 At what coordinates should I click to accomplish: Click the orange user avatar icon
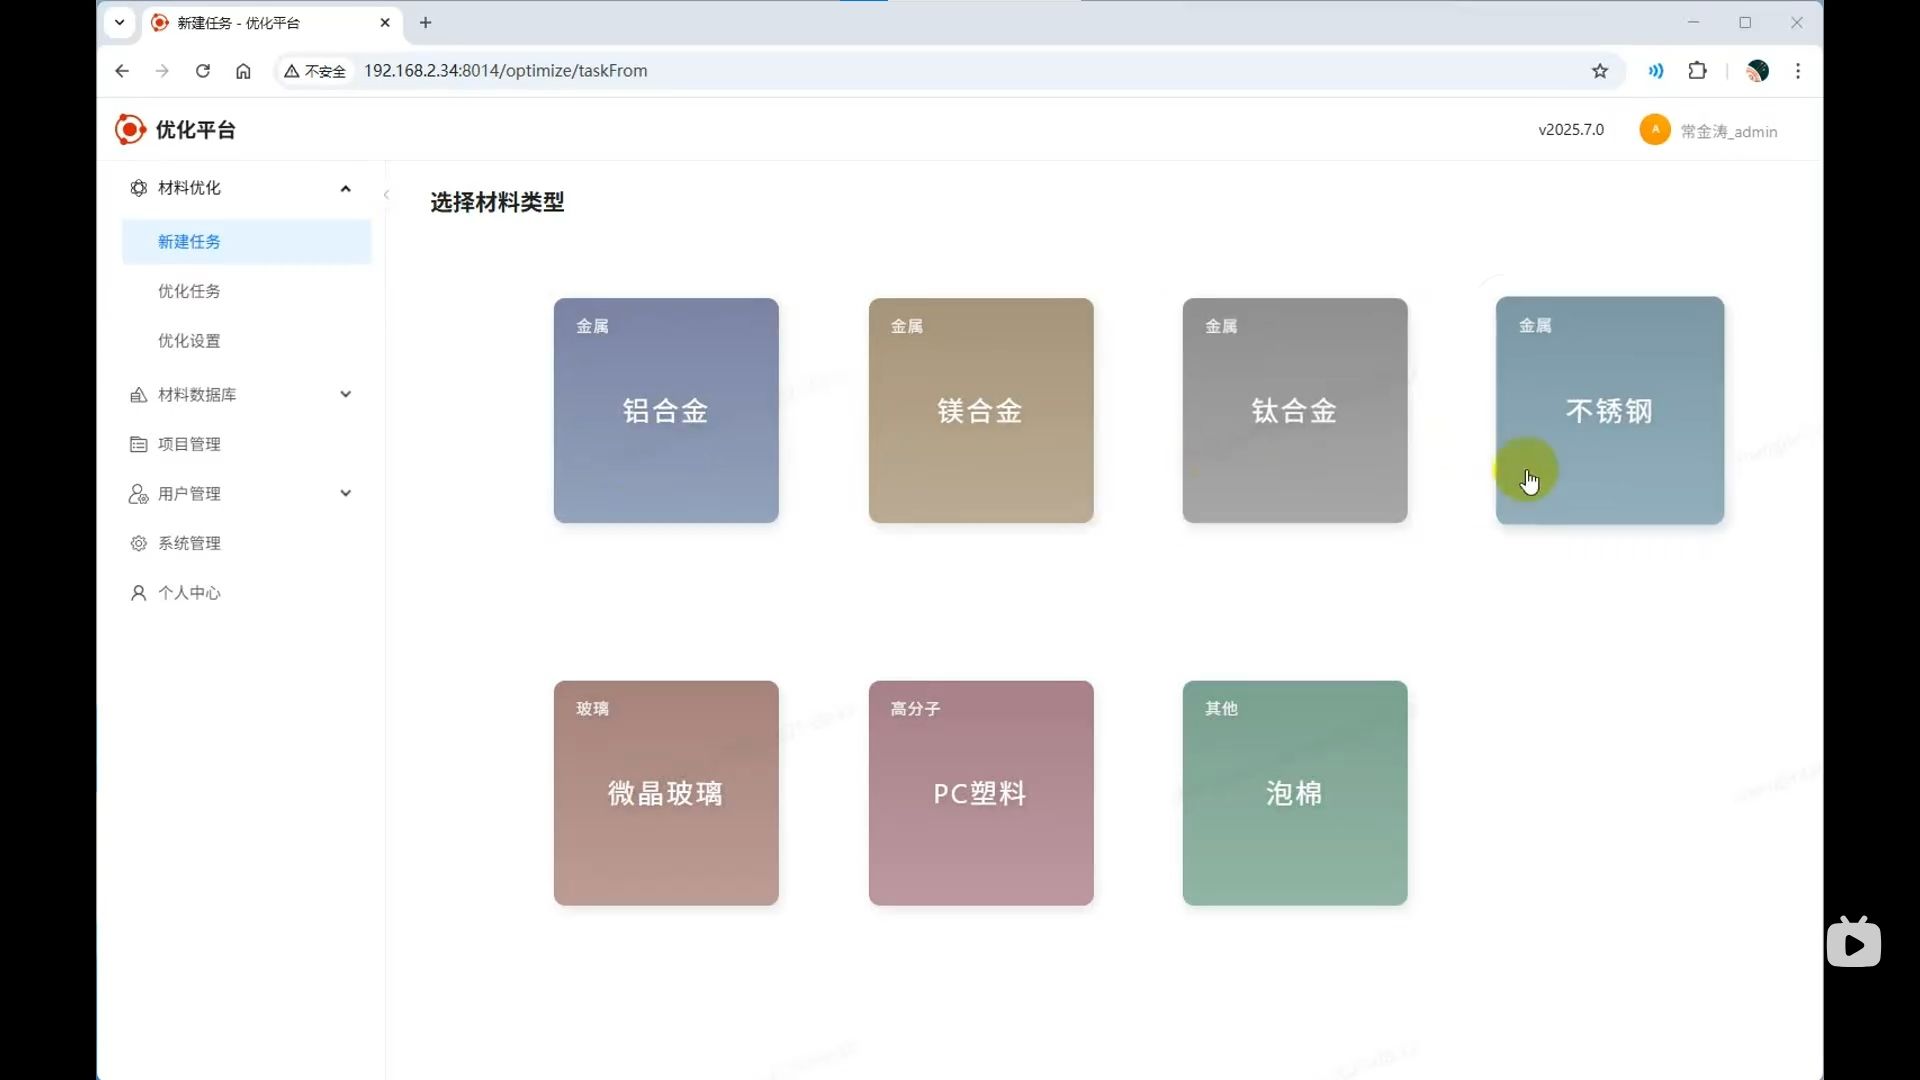tap(1655, 130)
